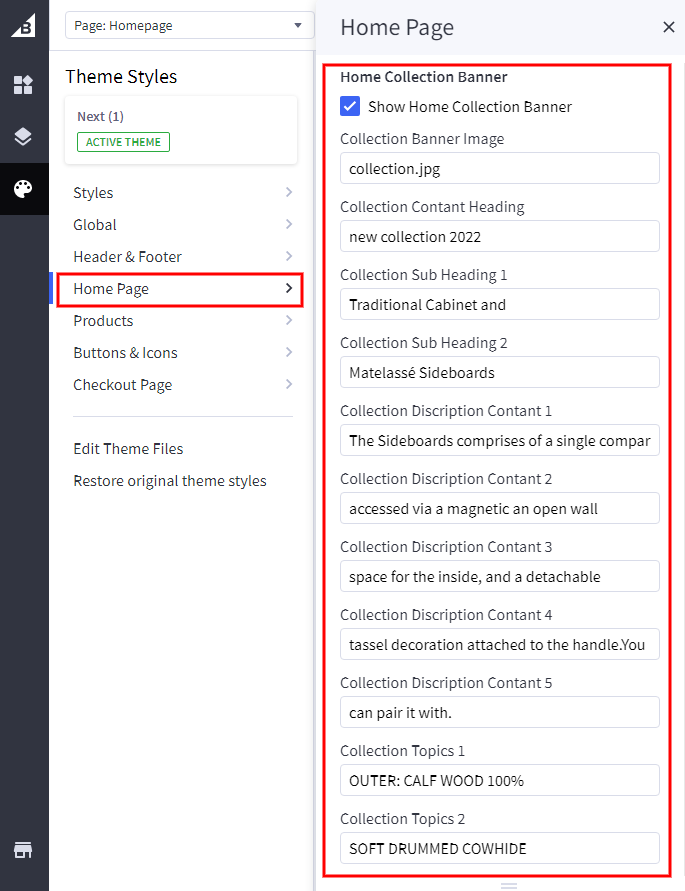Close the Home Page settings panel
The width and height of the screenshot is (685, 891).
pyautogui.click(x=669, y=27)
